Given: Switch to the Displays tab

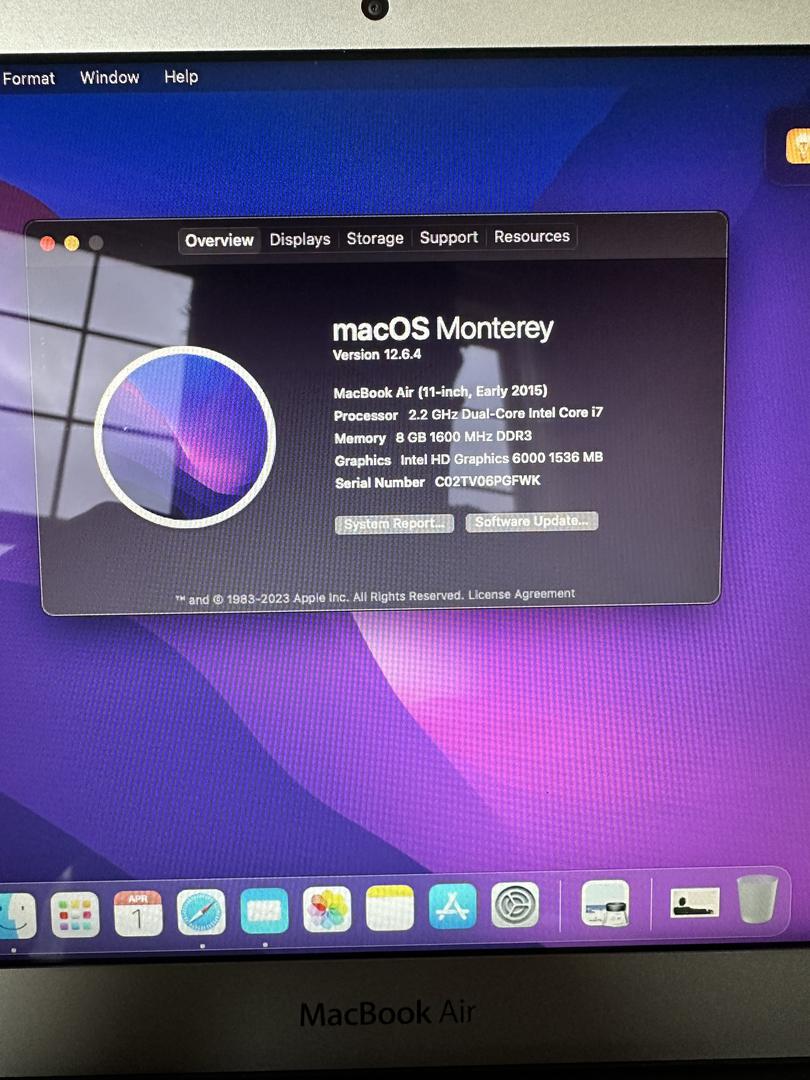Looking at the screenshot, I should (300, 239).
